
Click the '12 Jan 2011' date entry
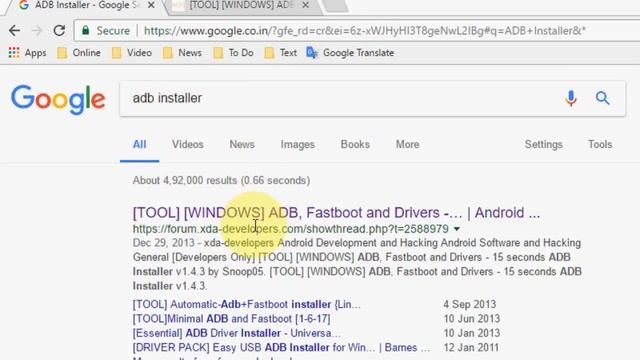point(471,347)
